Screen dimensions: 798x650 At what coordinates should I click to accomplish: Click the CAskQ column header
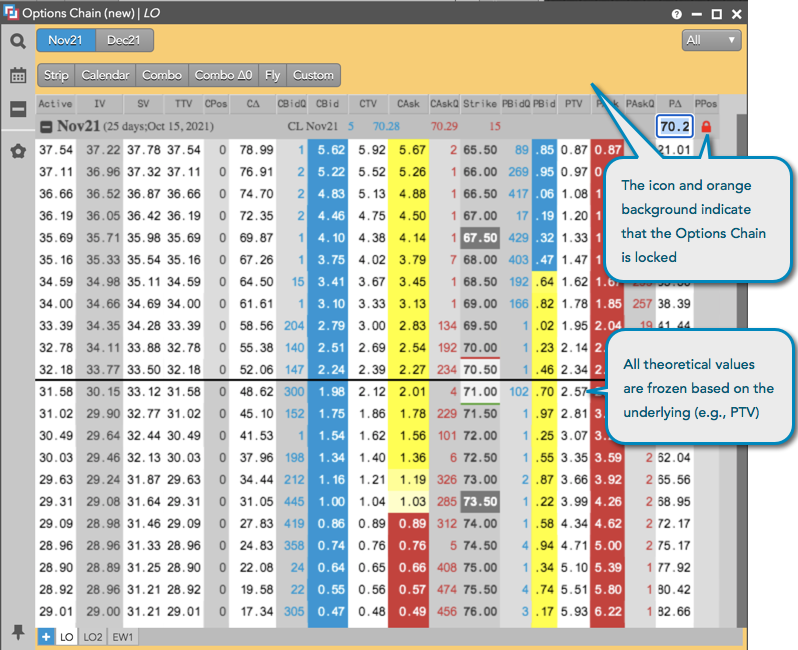pos(444,104)
